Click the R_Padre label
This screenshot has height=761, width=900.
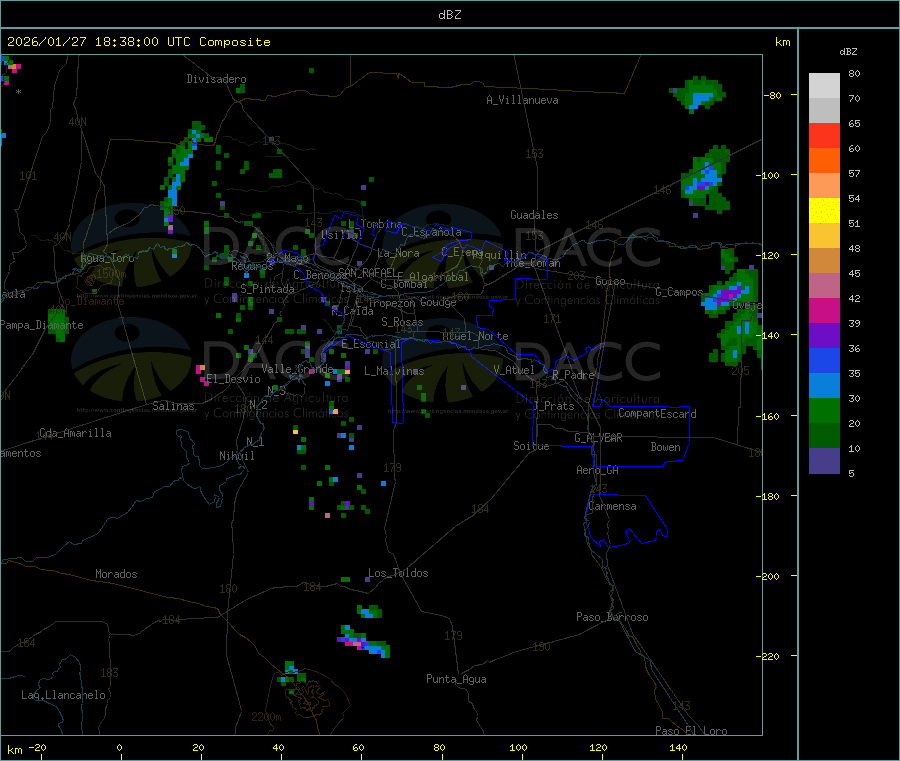(x=573, y=375)
